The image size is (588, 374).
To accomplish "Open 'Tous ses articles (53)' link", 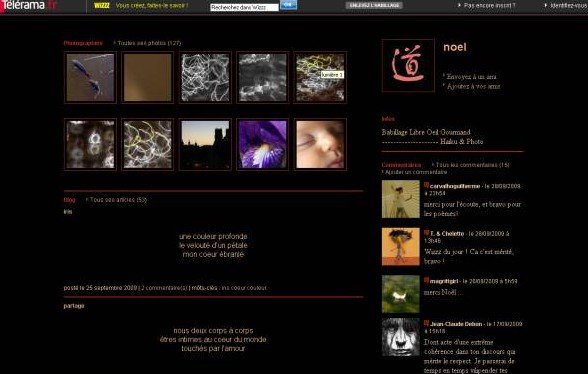I will [118, 200].
